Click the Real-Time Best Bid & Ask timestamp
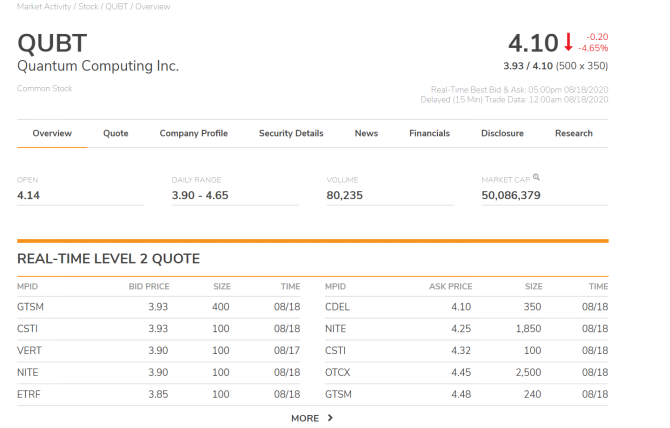This screenshot has height=428, width=670. click(519, 90)
